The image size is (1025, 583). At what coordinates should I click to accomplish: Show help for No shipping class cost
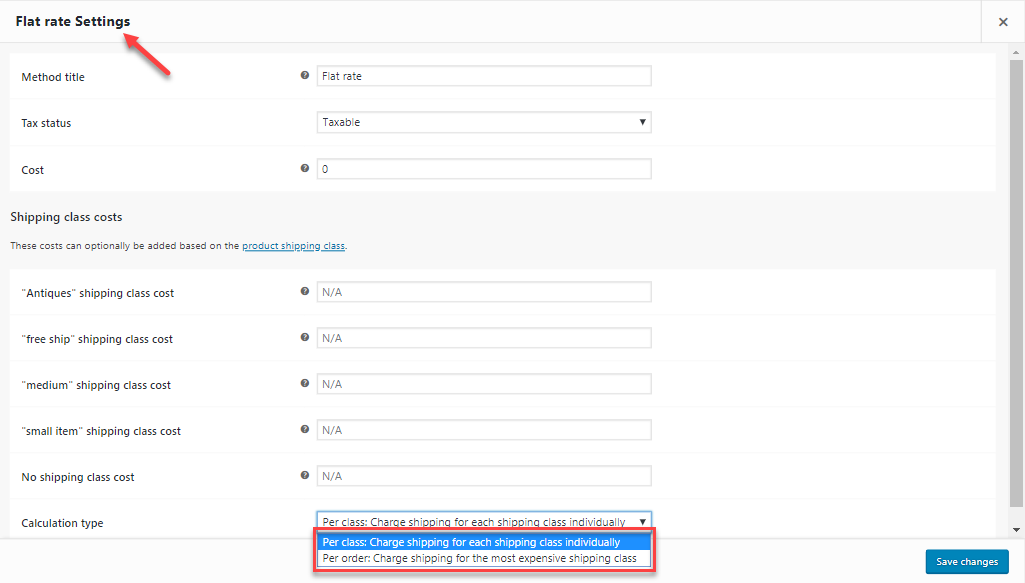[305, 475]
